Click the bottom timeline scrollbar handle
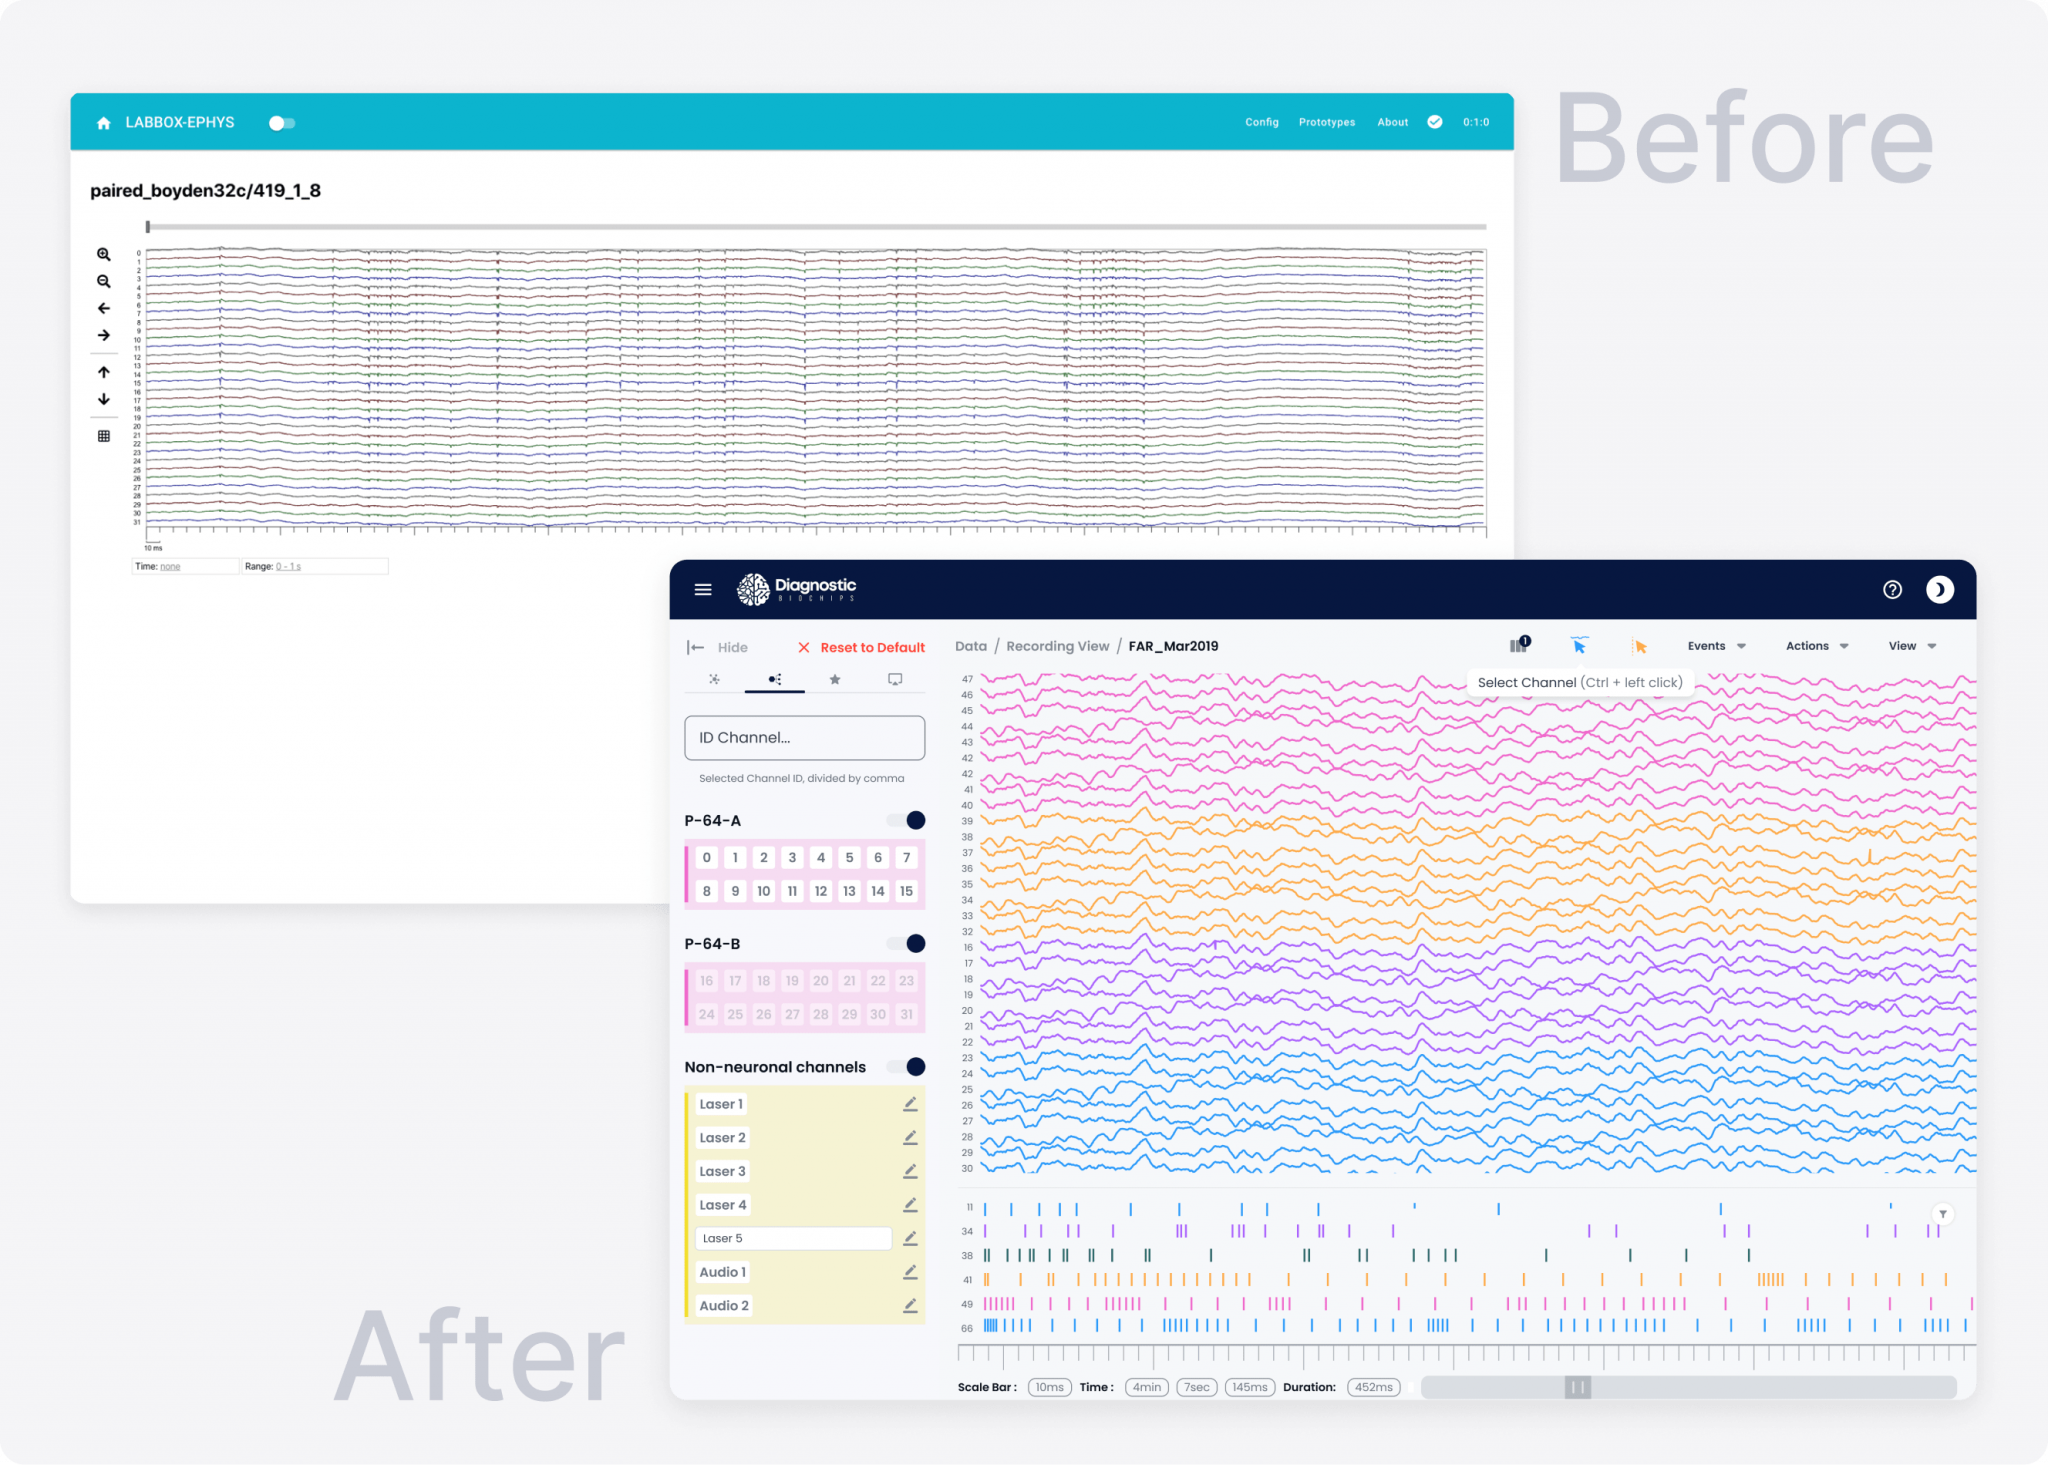 (1577, 1387)
